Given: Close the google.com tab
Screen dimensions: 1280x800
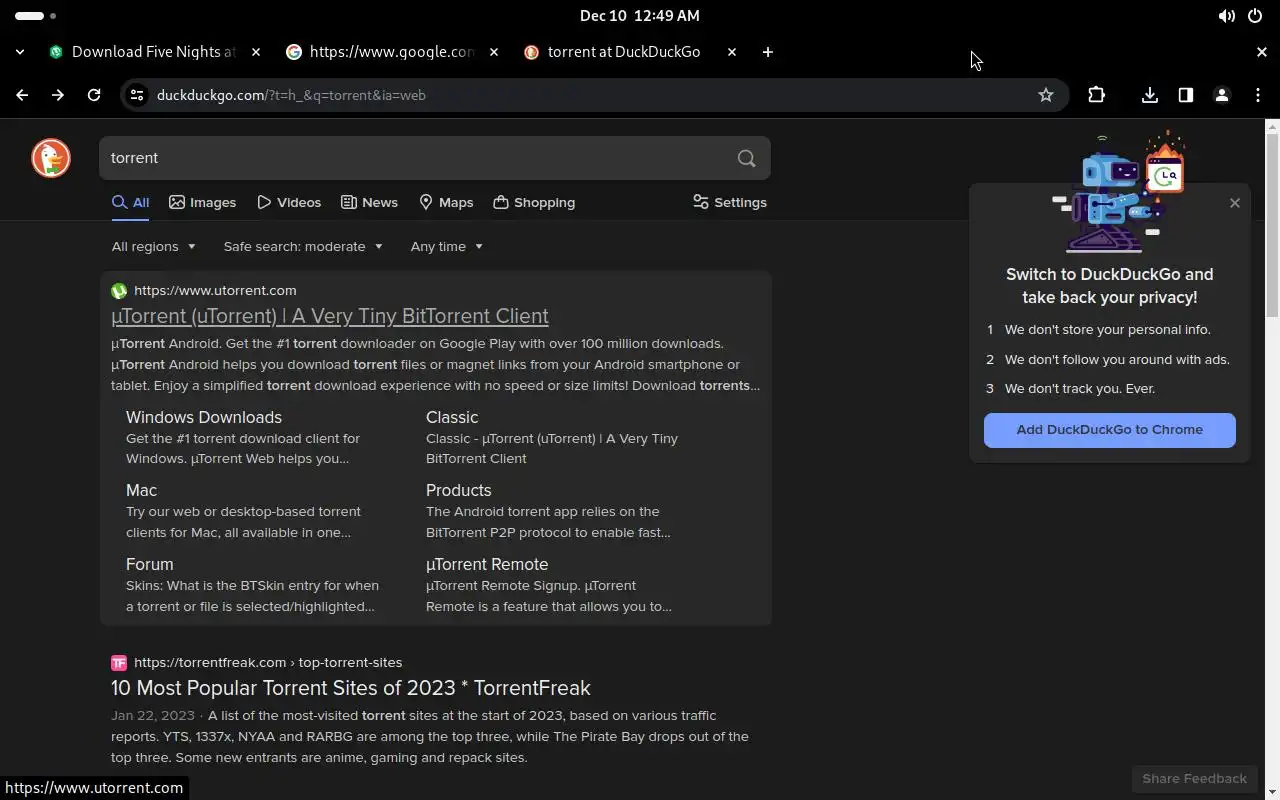Looking at the screenshot, I should pos(494,52).
